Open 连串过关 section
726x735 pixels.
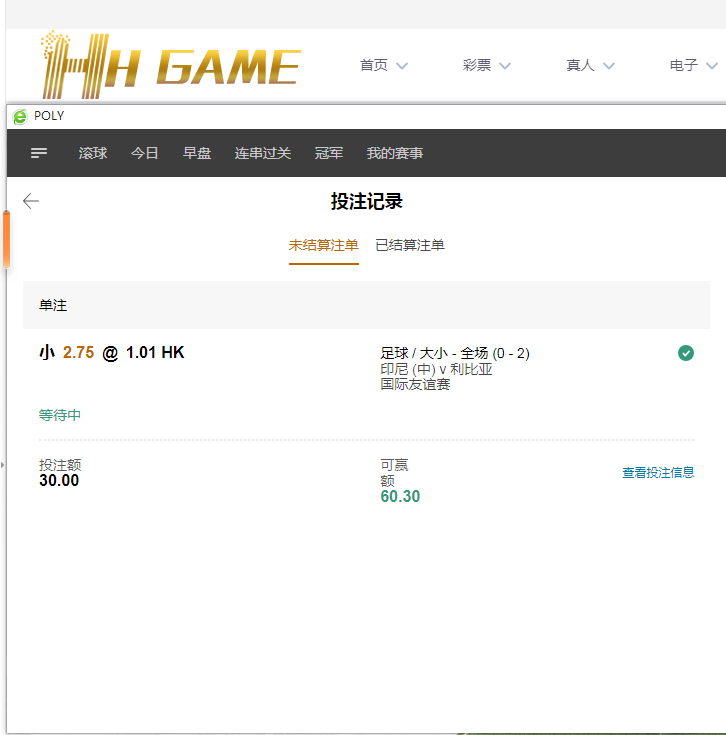coord(263,153)
